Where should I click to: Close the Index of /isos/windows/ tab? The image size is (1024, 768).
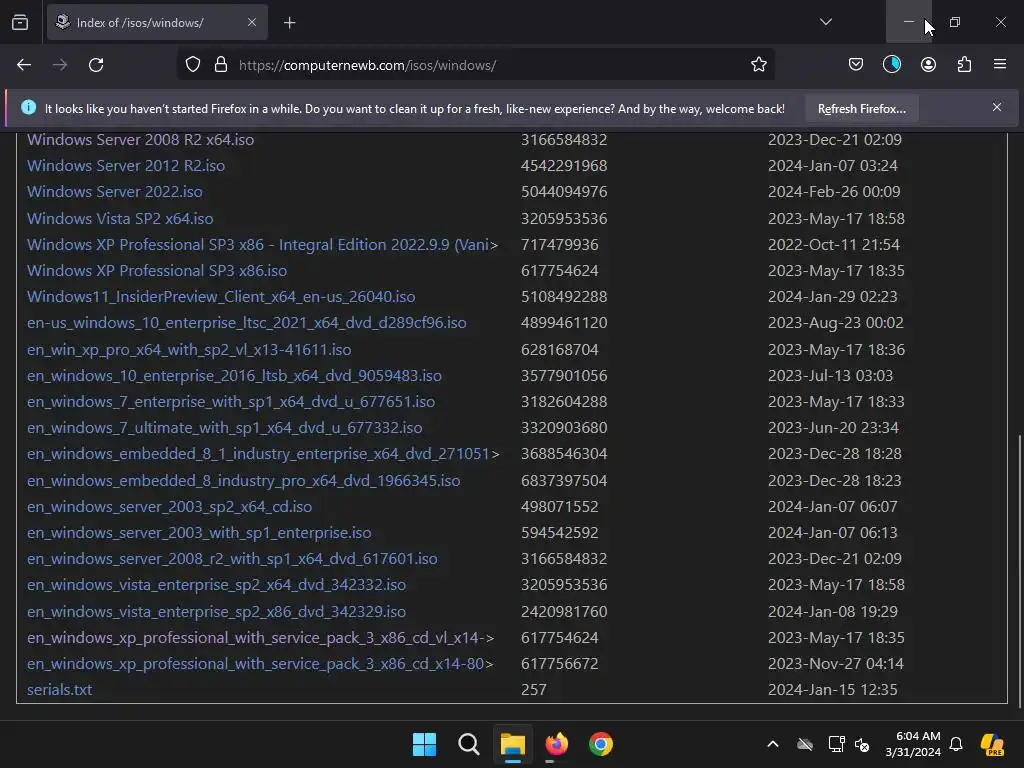tap(251, 22)
